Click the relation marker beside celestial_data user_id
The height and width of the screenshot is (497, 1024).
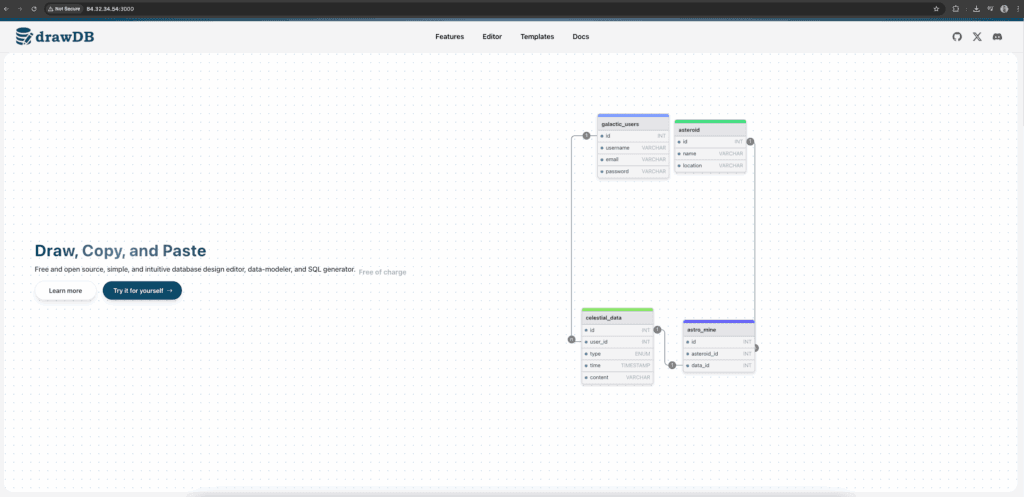click(x=571, y=340)
